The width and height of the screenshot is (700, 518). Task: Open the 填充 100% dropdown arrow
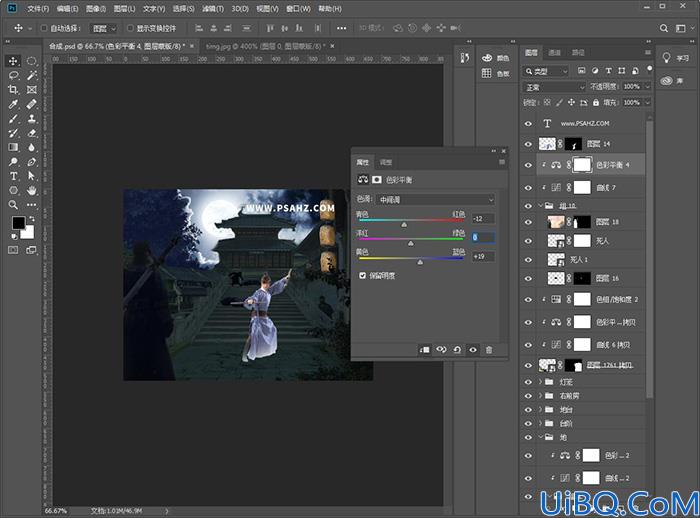(647, 103)
